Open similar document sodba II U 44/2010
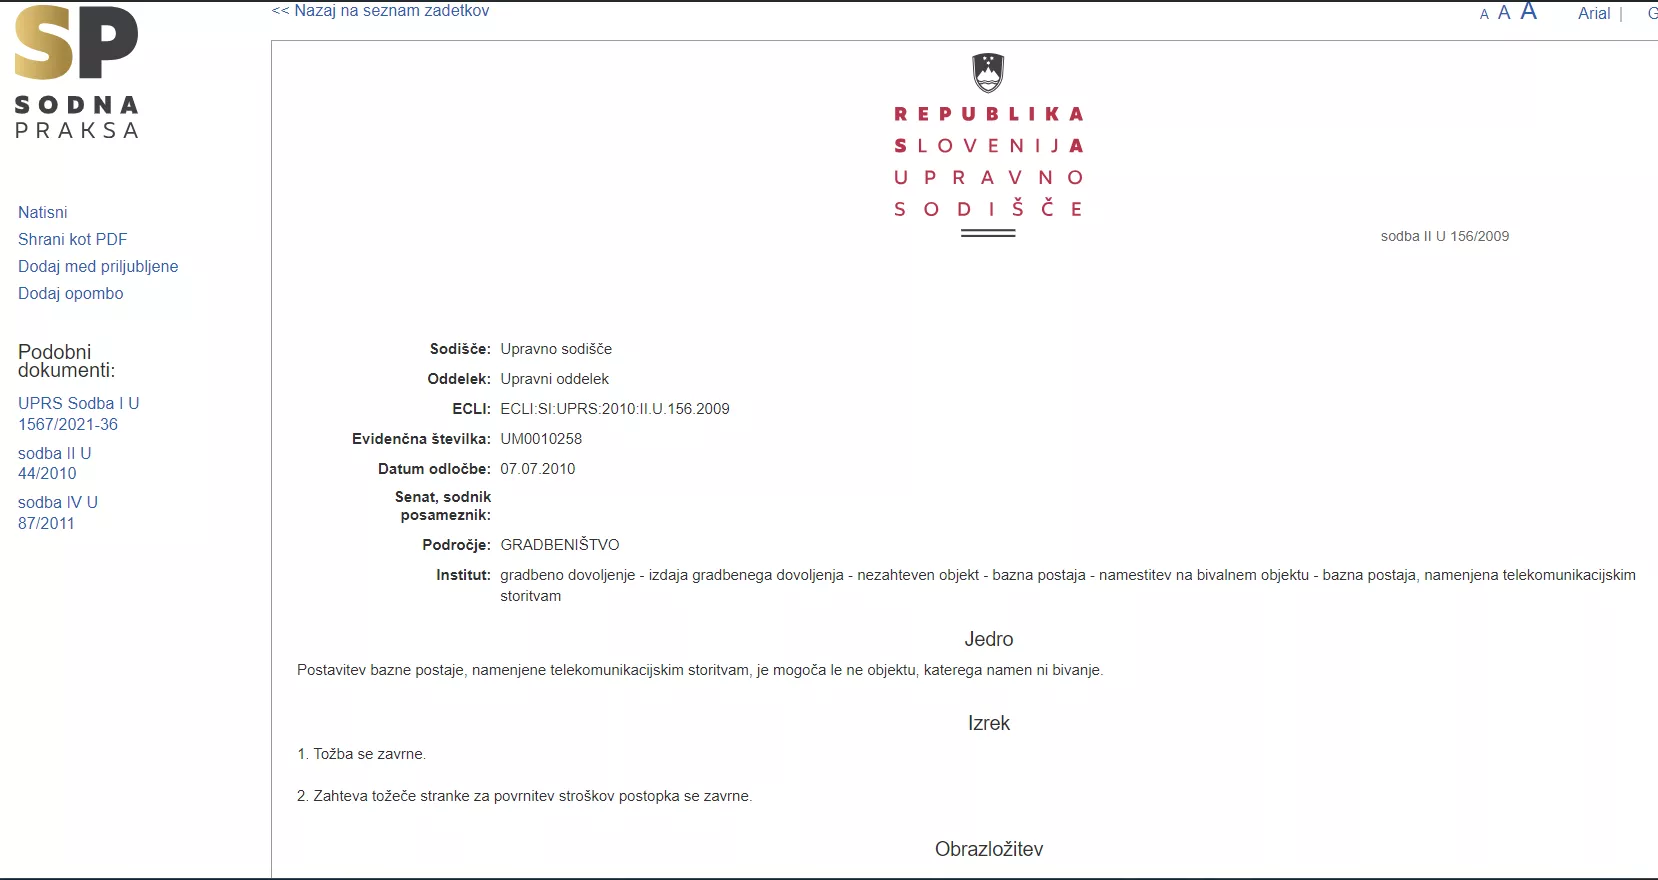1658x880 pixels. click(54, 463)
